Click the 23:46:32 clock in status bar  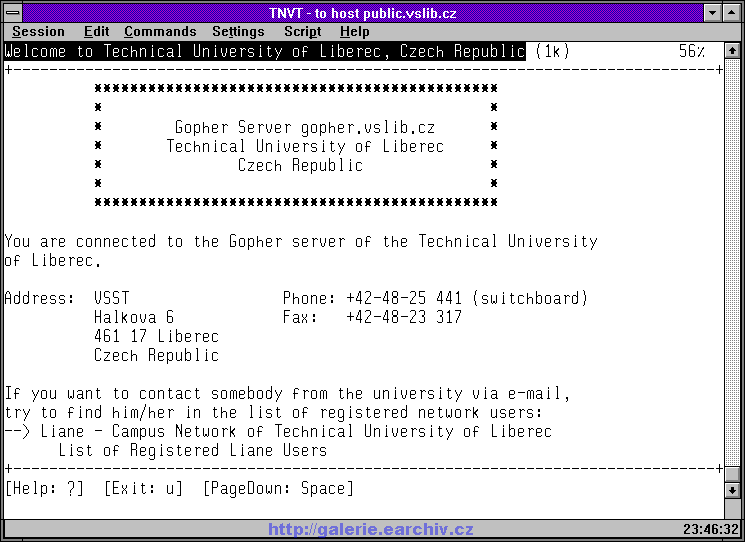[x=711, y=529]
